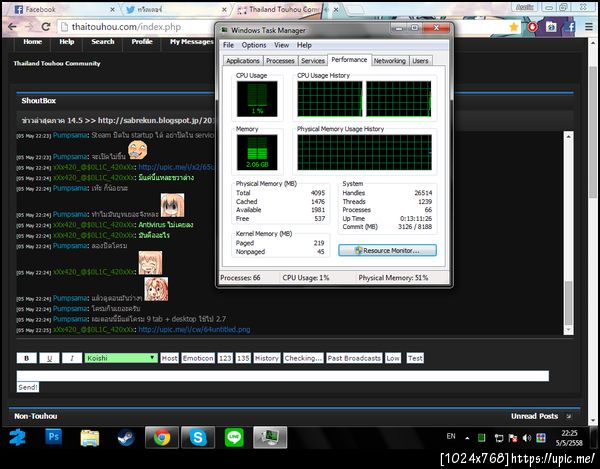The image size is (600, 469).
Task: Open LINE app in taskbar
Action: coord(234,437)
